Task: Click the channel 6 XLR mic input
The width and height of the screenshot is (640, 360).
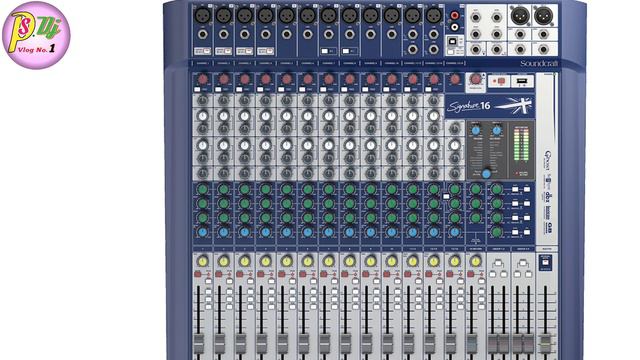Action: coord(308,16)
